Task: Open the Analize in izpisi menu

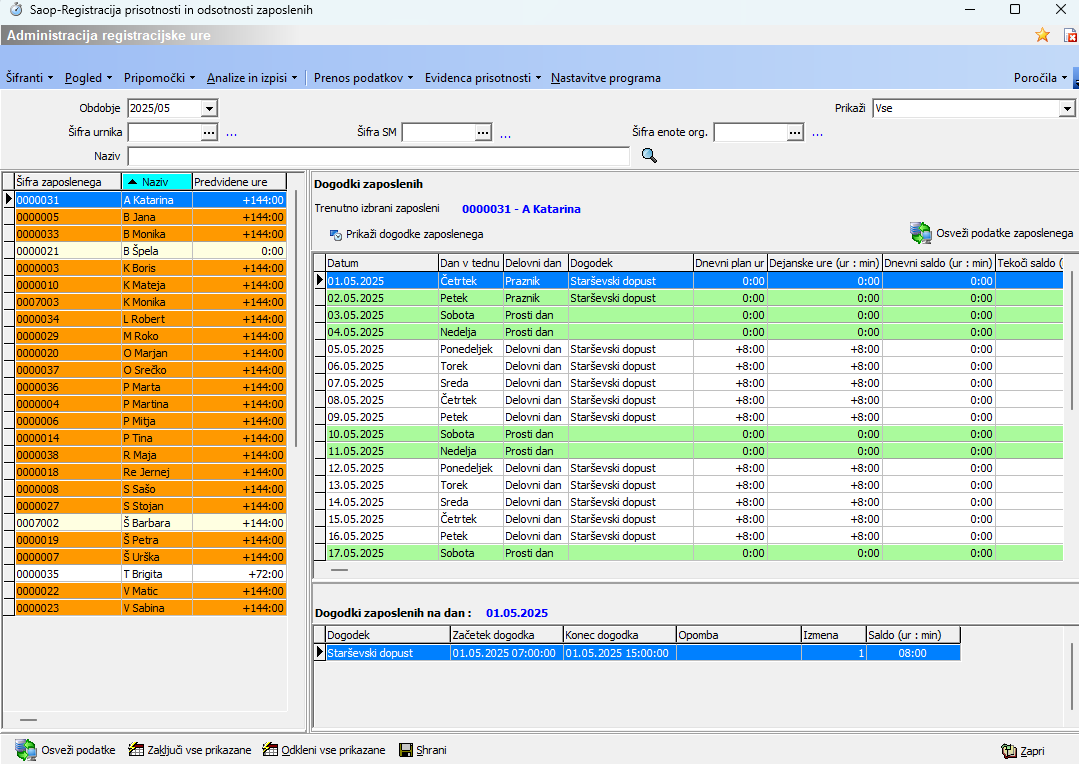Action: 252,78
